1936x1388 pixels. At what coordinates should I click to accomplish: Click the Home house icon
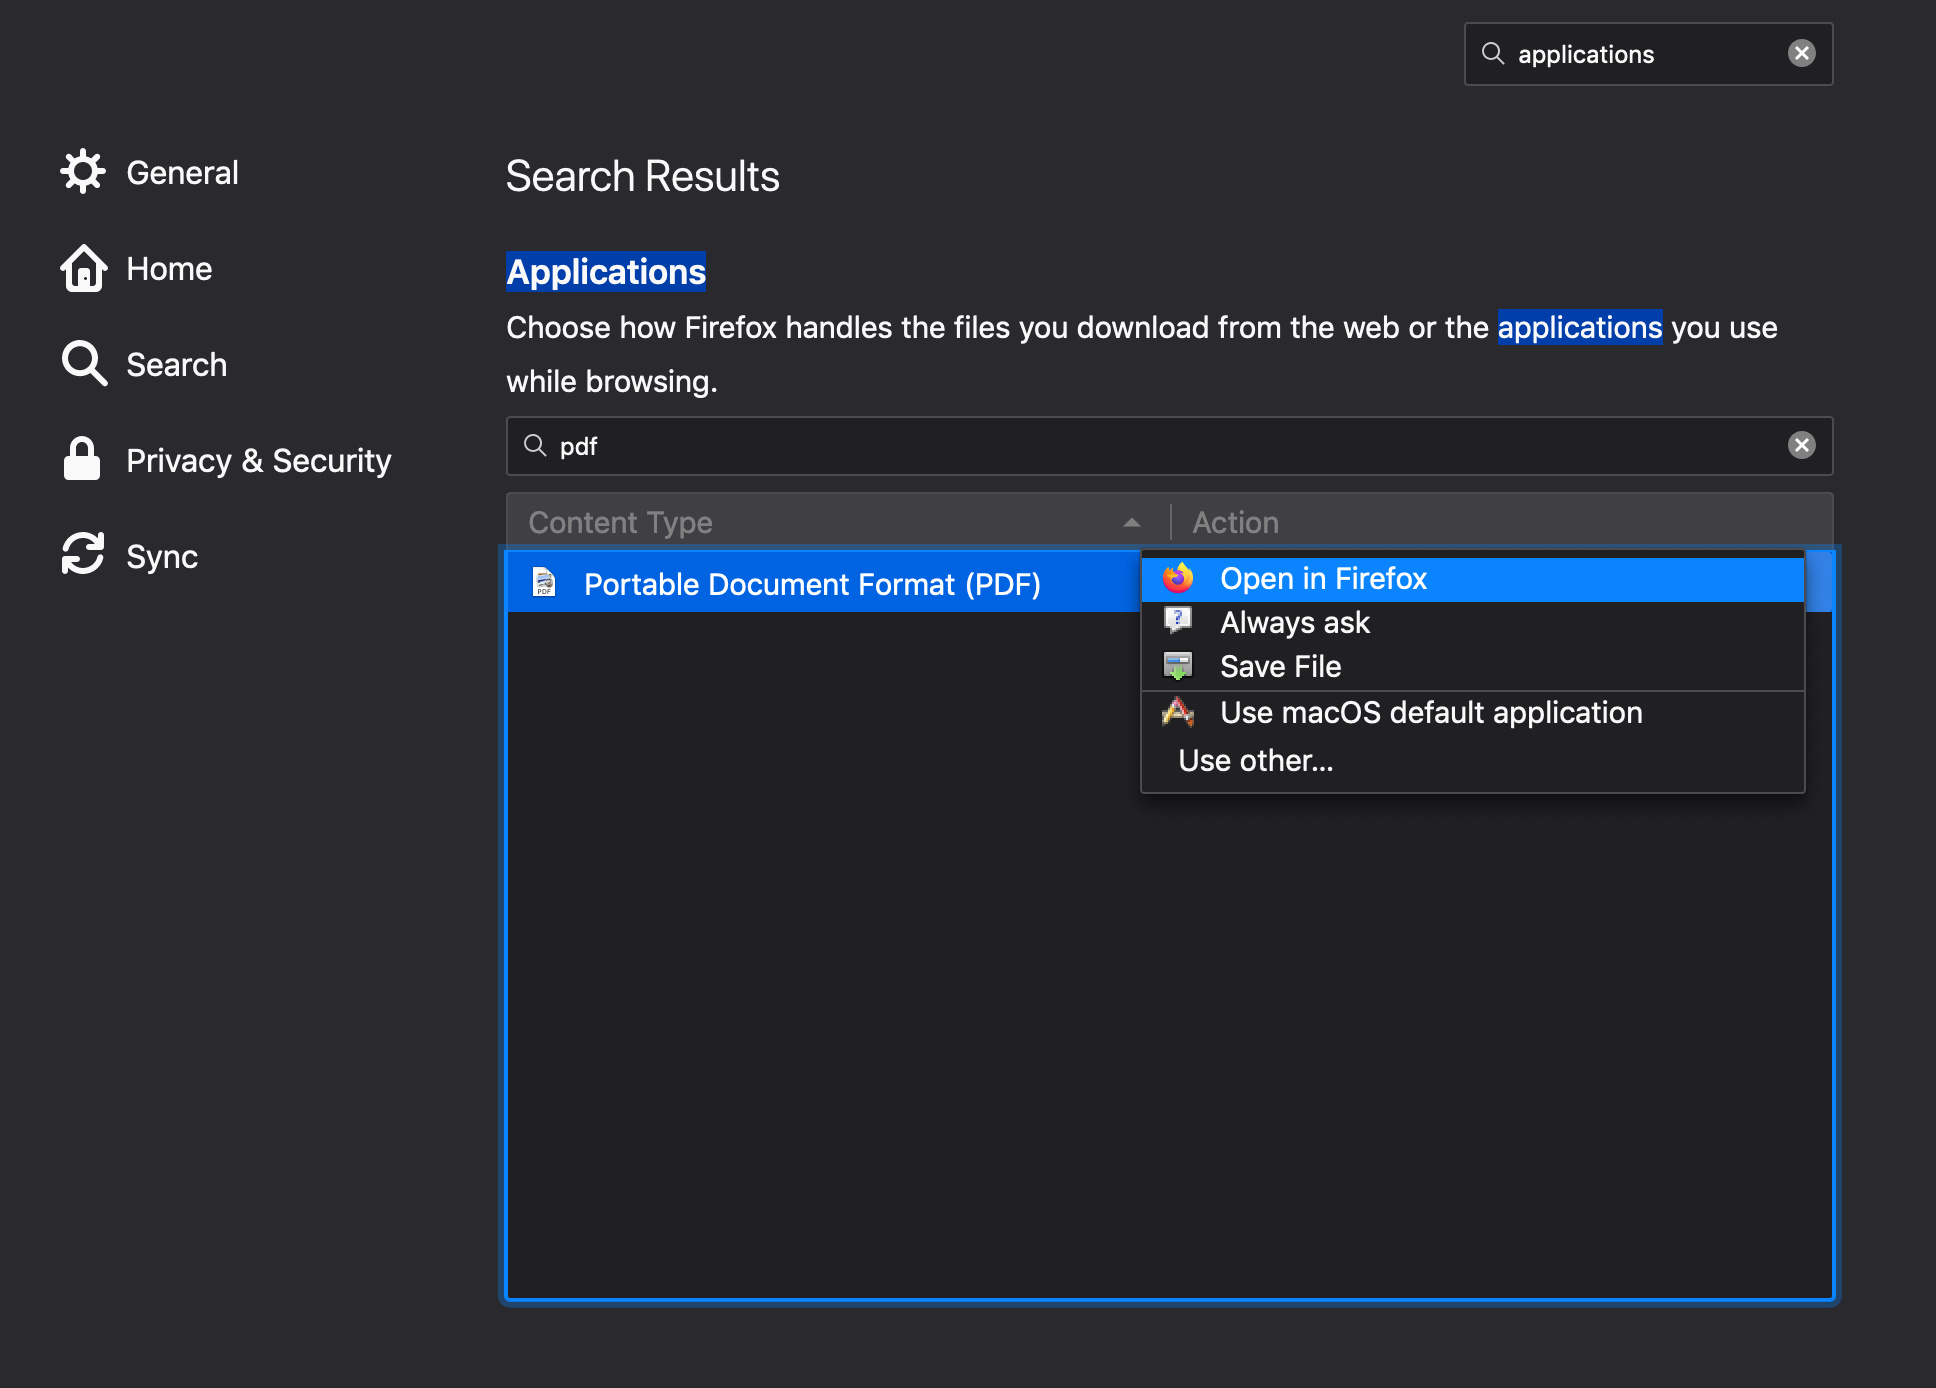pyautogui.click(x=83, y=268)
